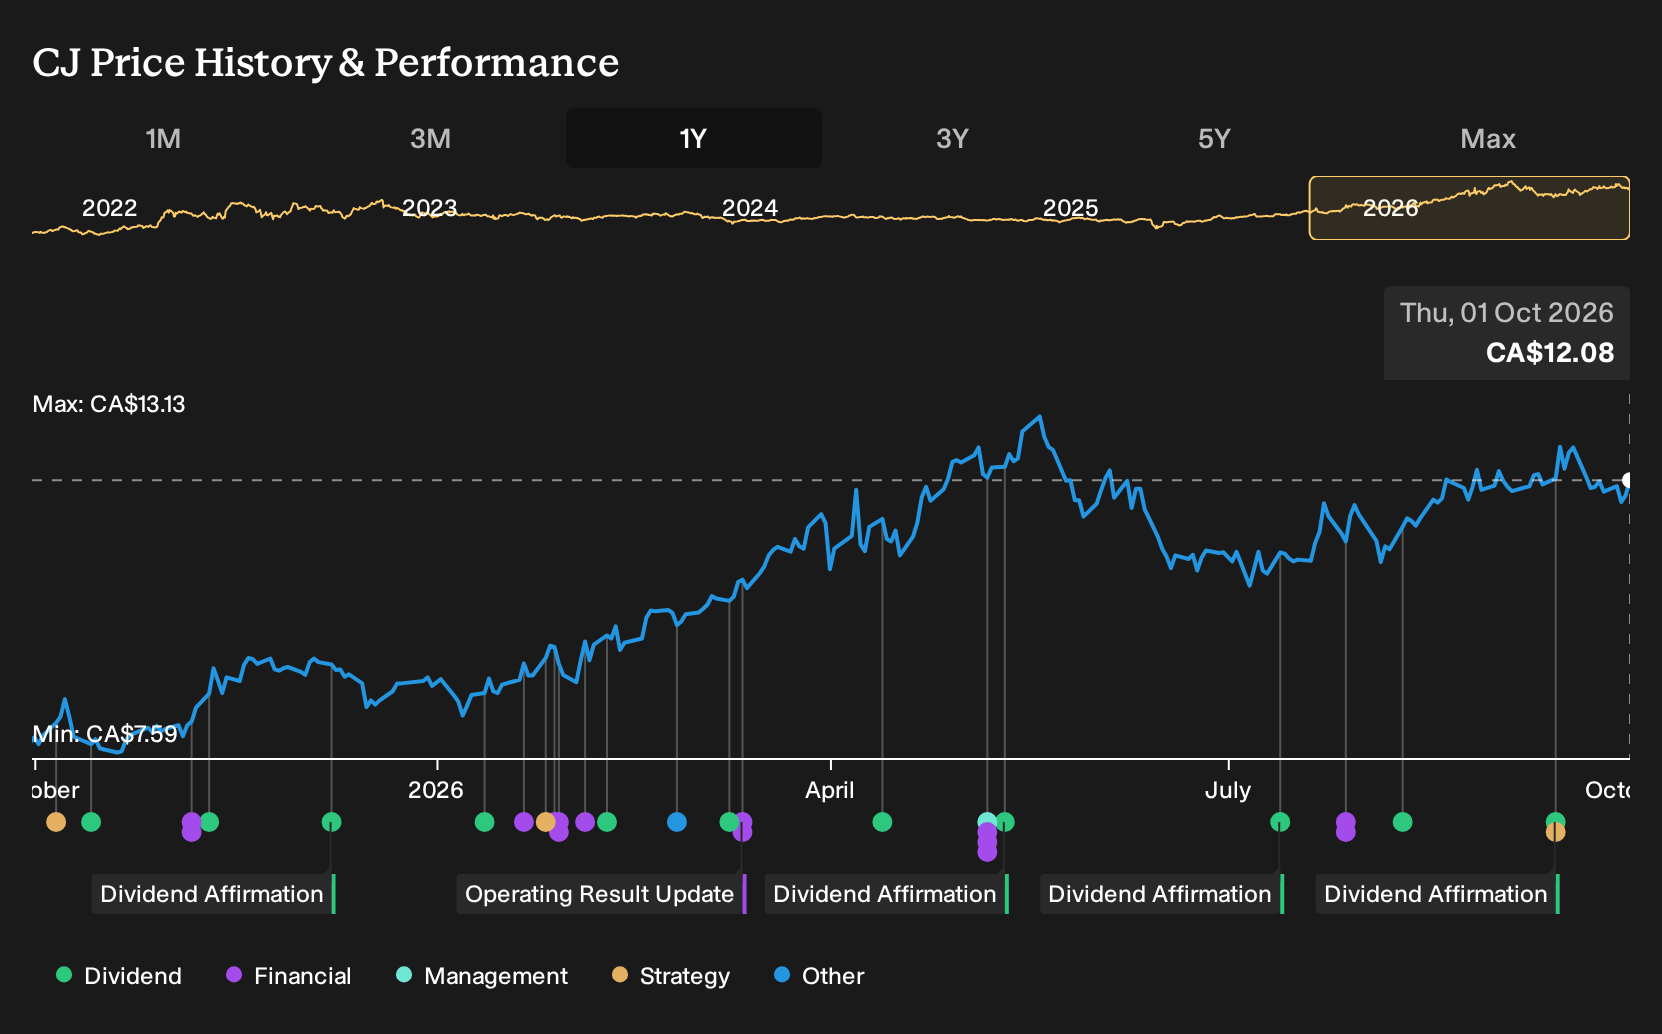This screenshot has height=1034, width=1662.
Task: Click the orange Strategy dot under the last green dot
Action: (1555, 832)
